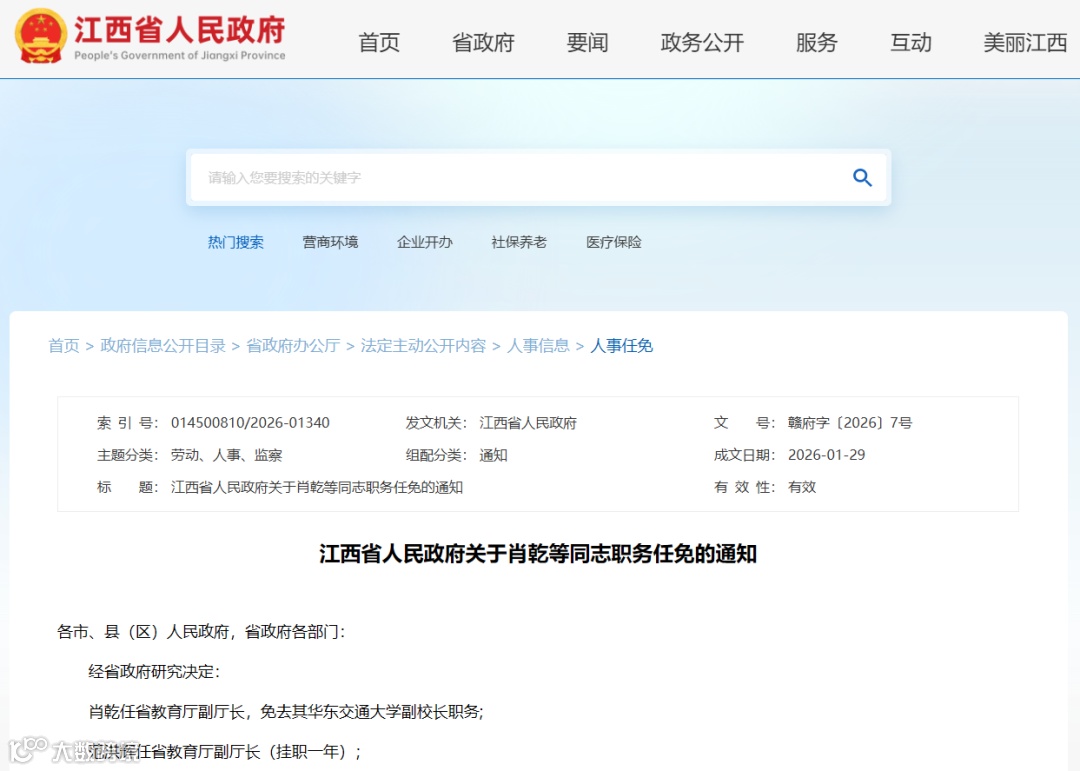Click the date 2026-01-29

coord(827,455)
